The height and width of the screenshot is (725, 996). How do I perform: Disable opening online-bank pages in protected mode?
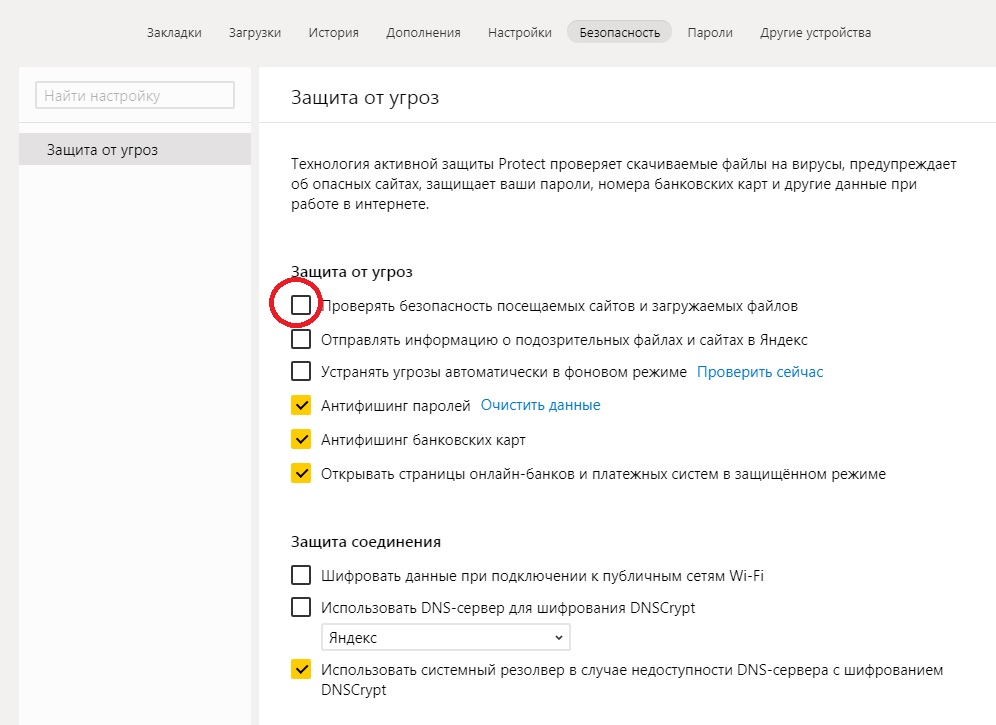pyautogui.click(x=301, y=473)
